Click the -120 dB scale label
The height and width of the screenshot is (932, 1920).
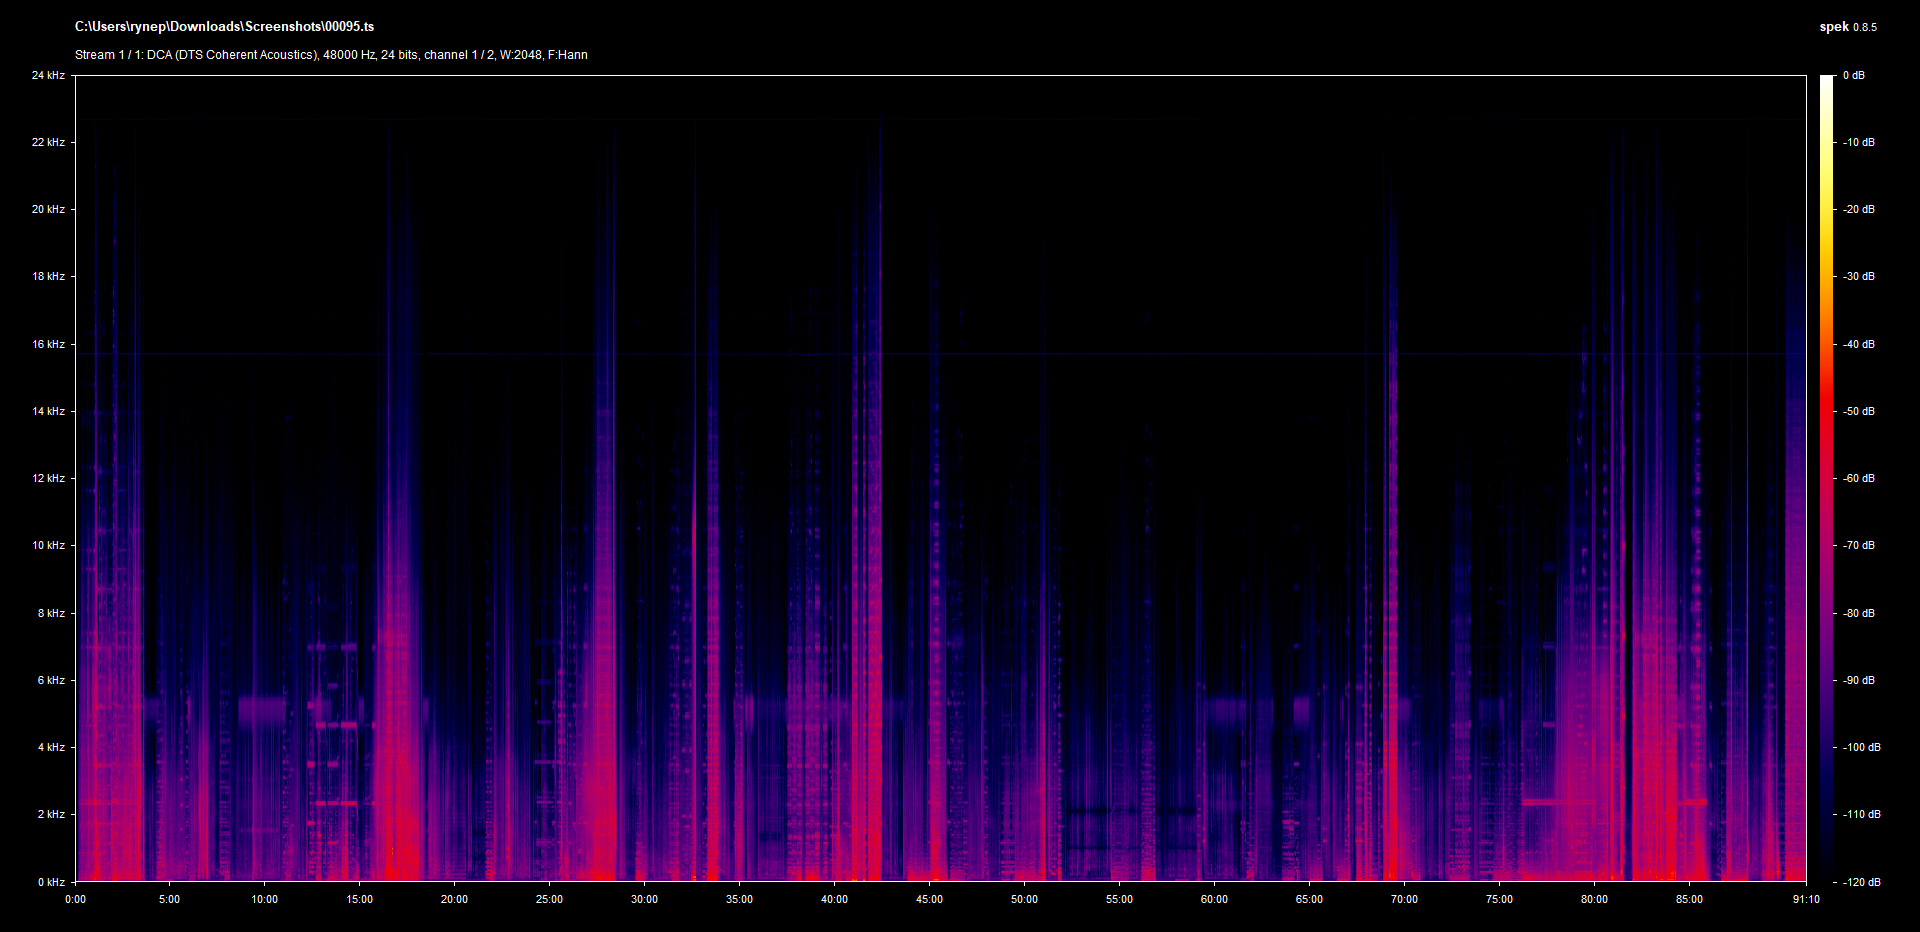pyautogui.click(x=1860, y=882)
